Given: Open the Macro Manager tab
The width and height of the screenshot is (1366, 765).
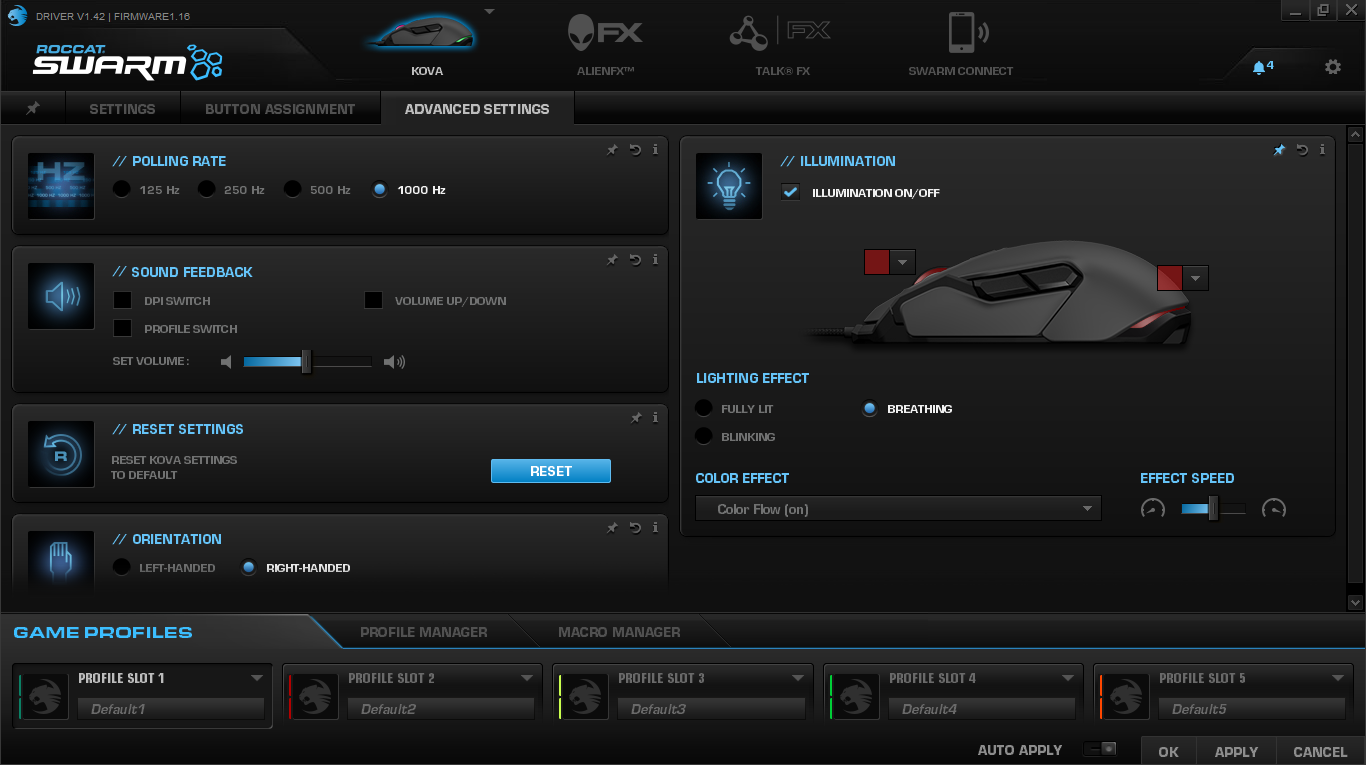Looking at the screenshot, I should coord(619,632).
